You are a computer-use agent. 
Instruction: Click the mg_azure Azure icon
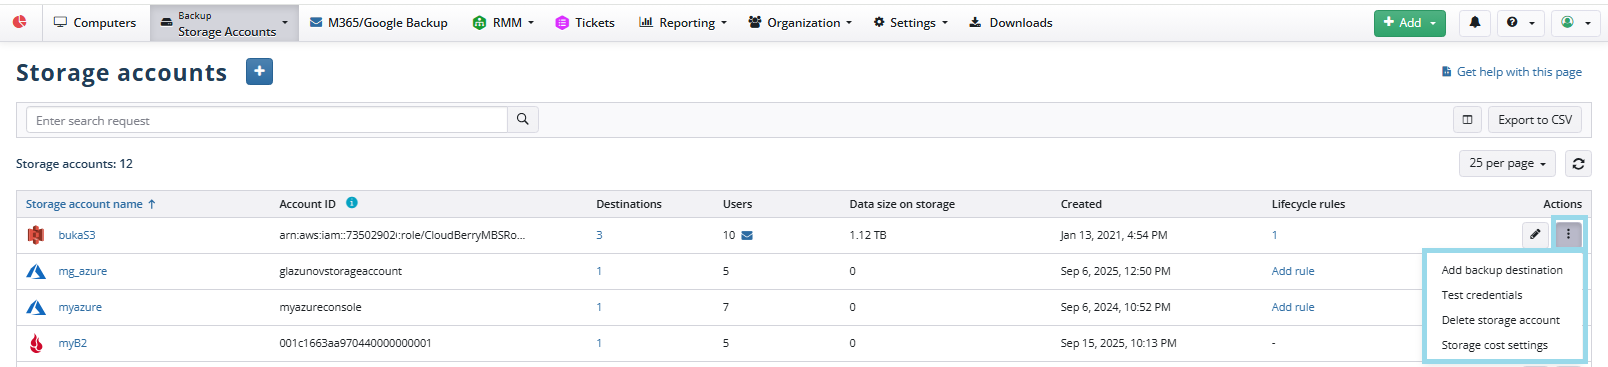pyautogui.click(x=36, y=271)
